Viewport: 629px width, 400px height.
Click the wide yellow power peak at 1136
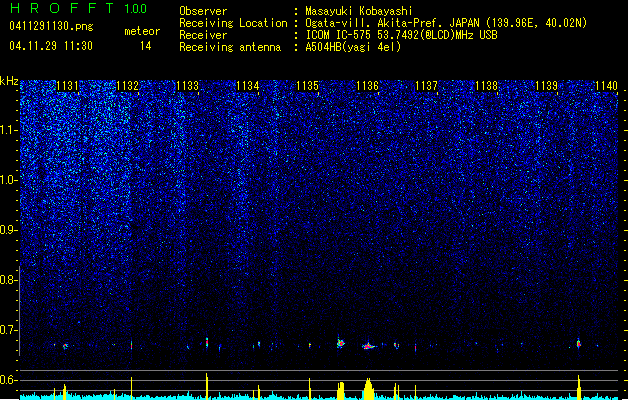coord(369,388)
